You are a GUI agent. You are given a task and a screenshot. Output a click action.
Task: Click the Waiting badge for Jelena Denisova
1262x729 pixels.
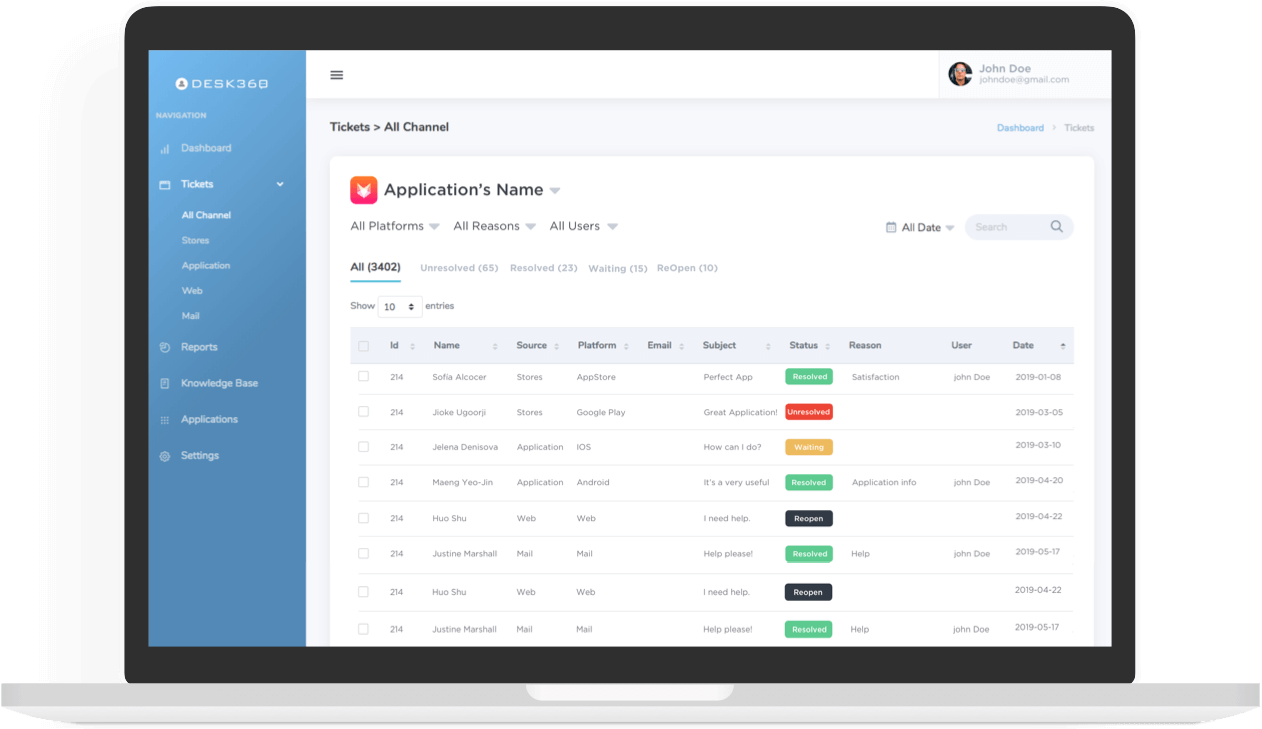tap(809, 447)
